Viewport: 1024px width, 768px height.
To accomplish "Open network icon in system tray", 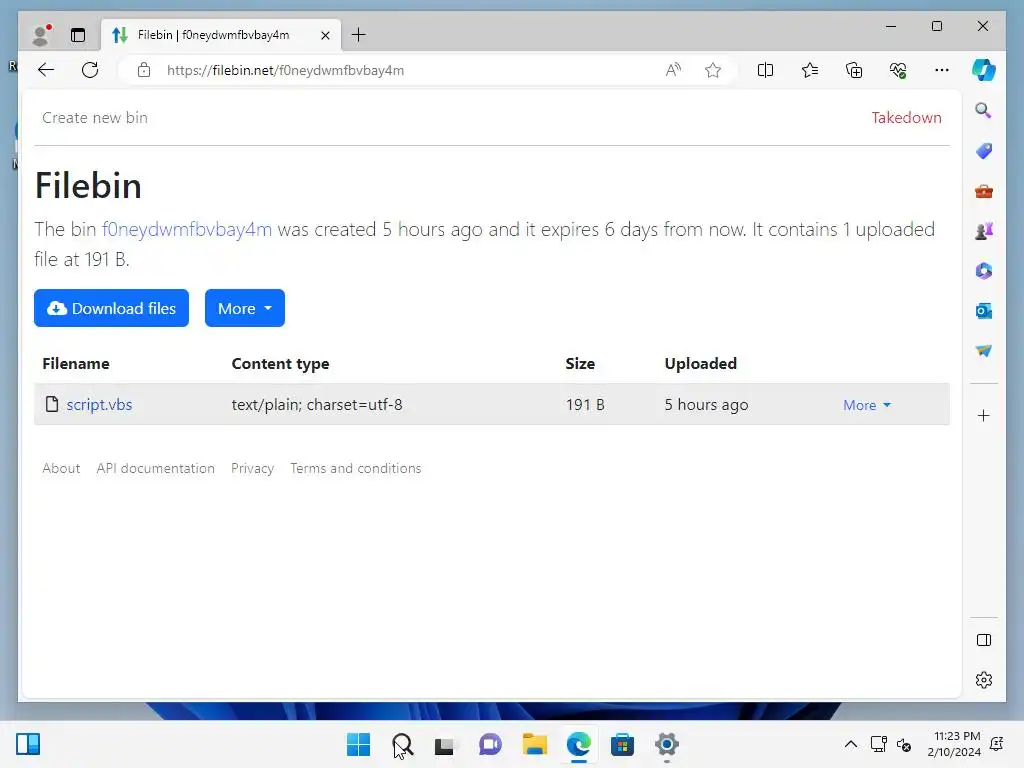I will [879, 744].
